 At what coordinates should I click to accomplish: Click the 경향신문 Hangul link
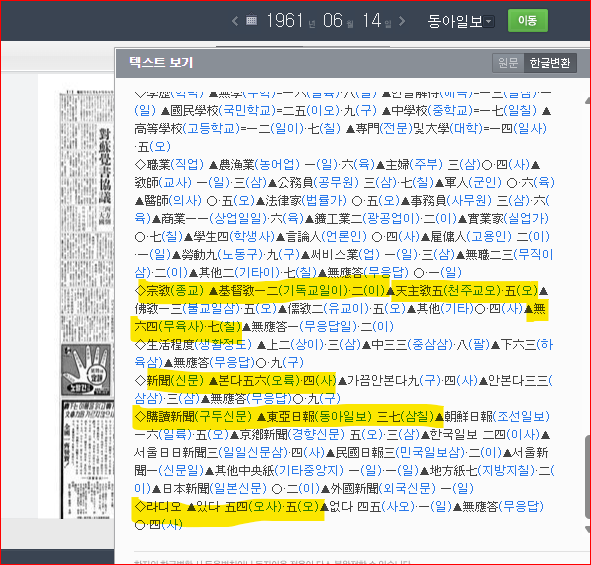pyautogui.click(x=316, y=435)
